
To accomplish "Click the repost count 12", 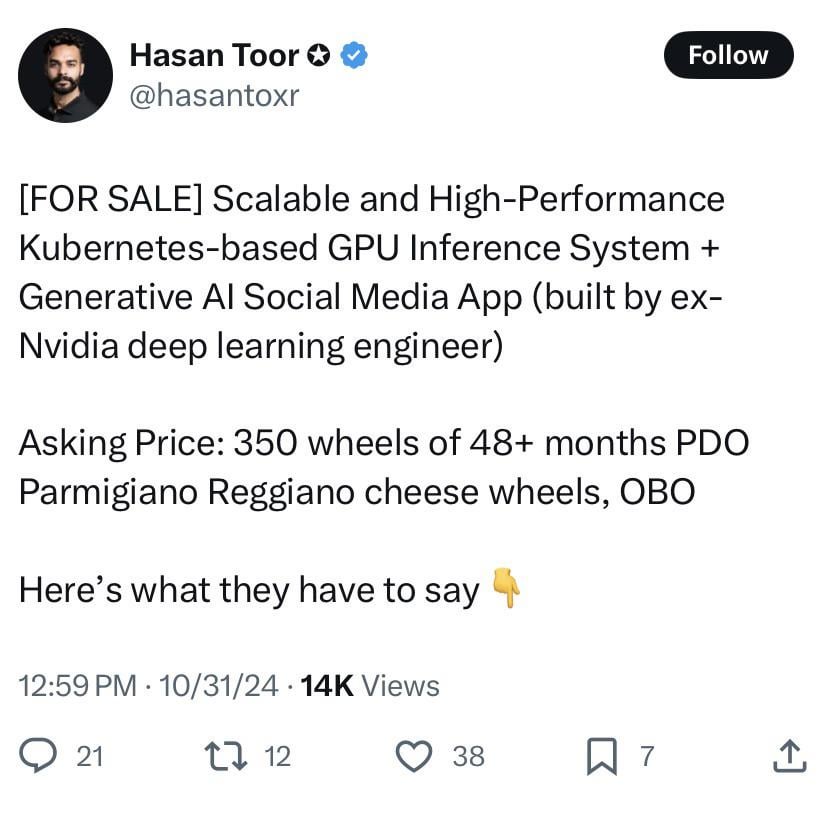I will point(277,757).
